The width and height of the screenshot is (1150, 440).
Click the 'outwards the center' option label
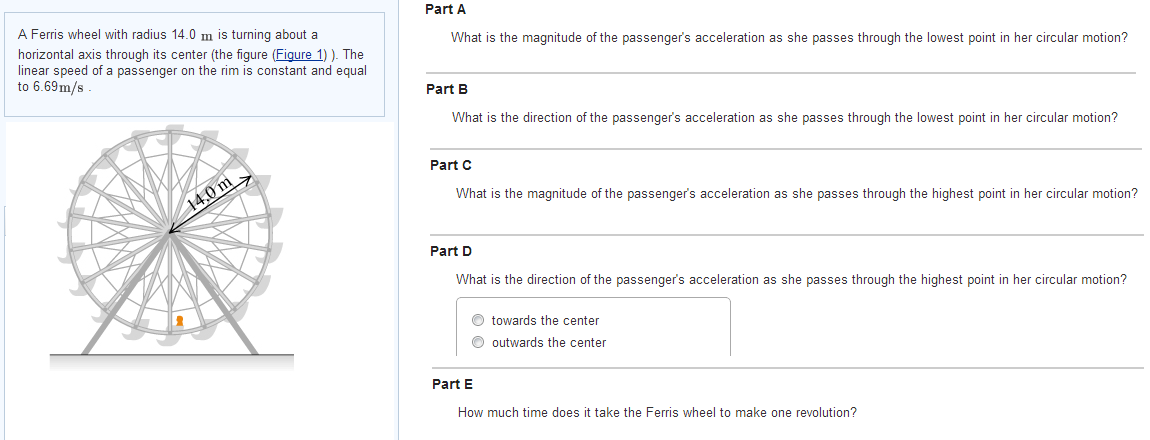549,343
